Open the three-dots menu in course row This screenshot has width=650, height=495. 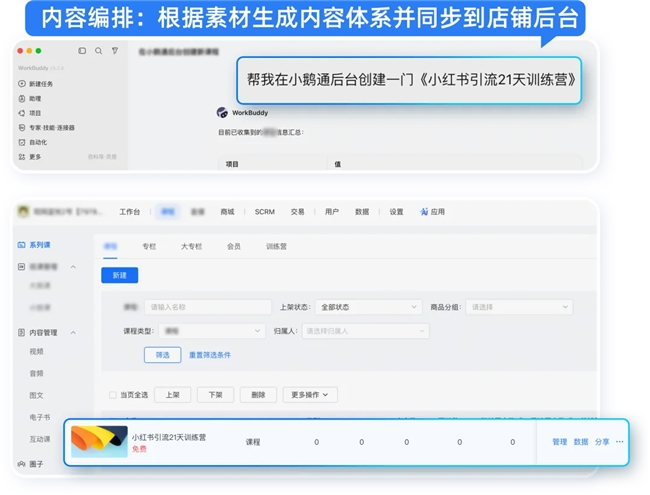[619, 442]
